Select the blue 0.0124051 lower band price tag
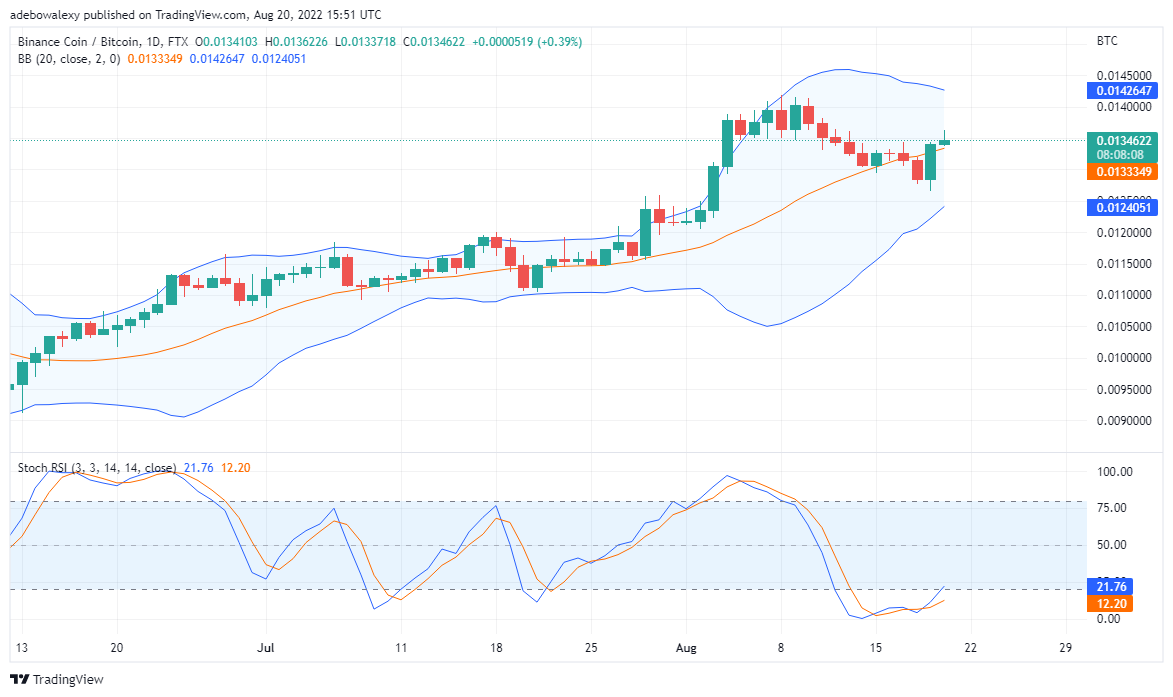The image size is (1173, 697). tap(1122, 207)
